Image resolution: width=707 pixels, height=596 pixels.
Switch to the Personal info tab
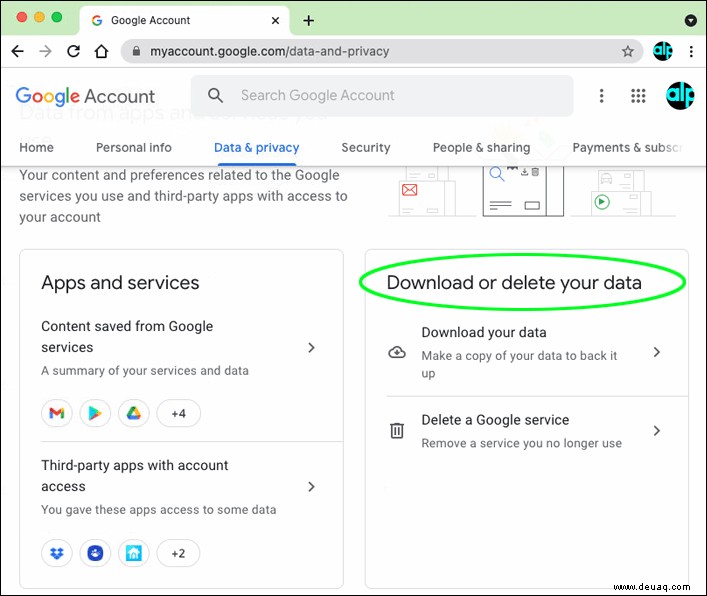tap(134, 147)
